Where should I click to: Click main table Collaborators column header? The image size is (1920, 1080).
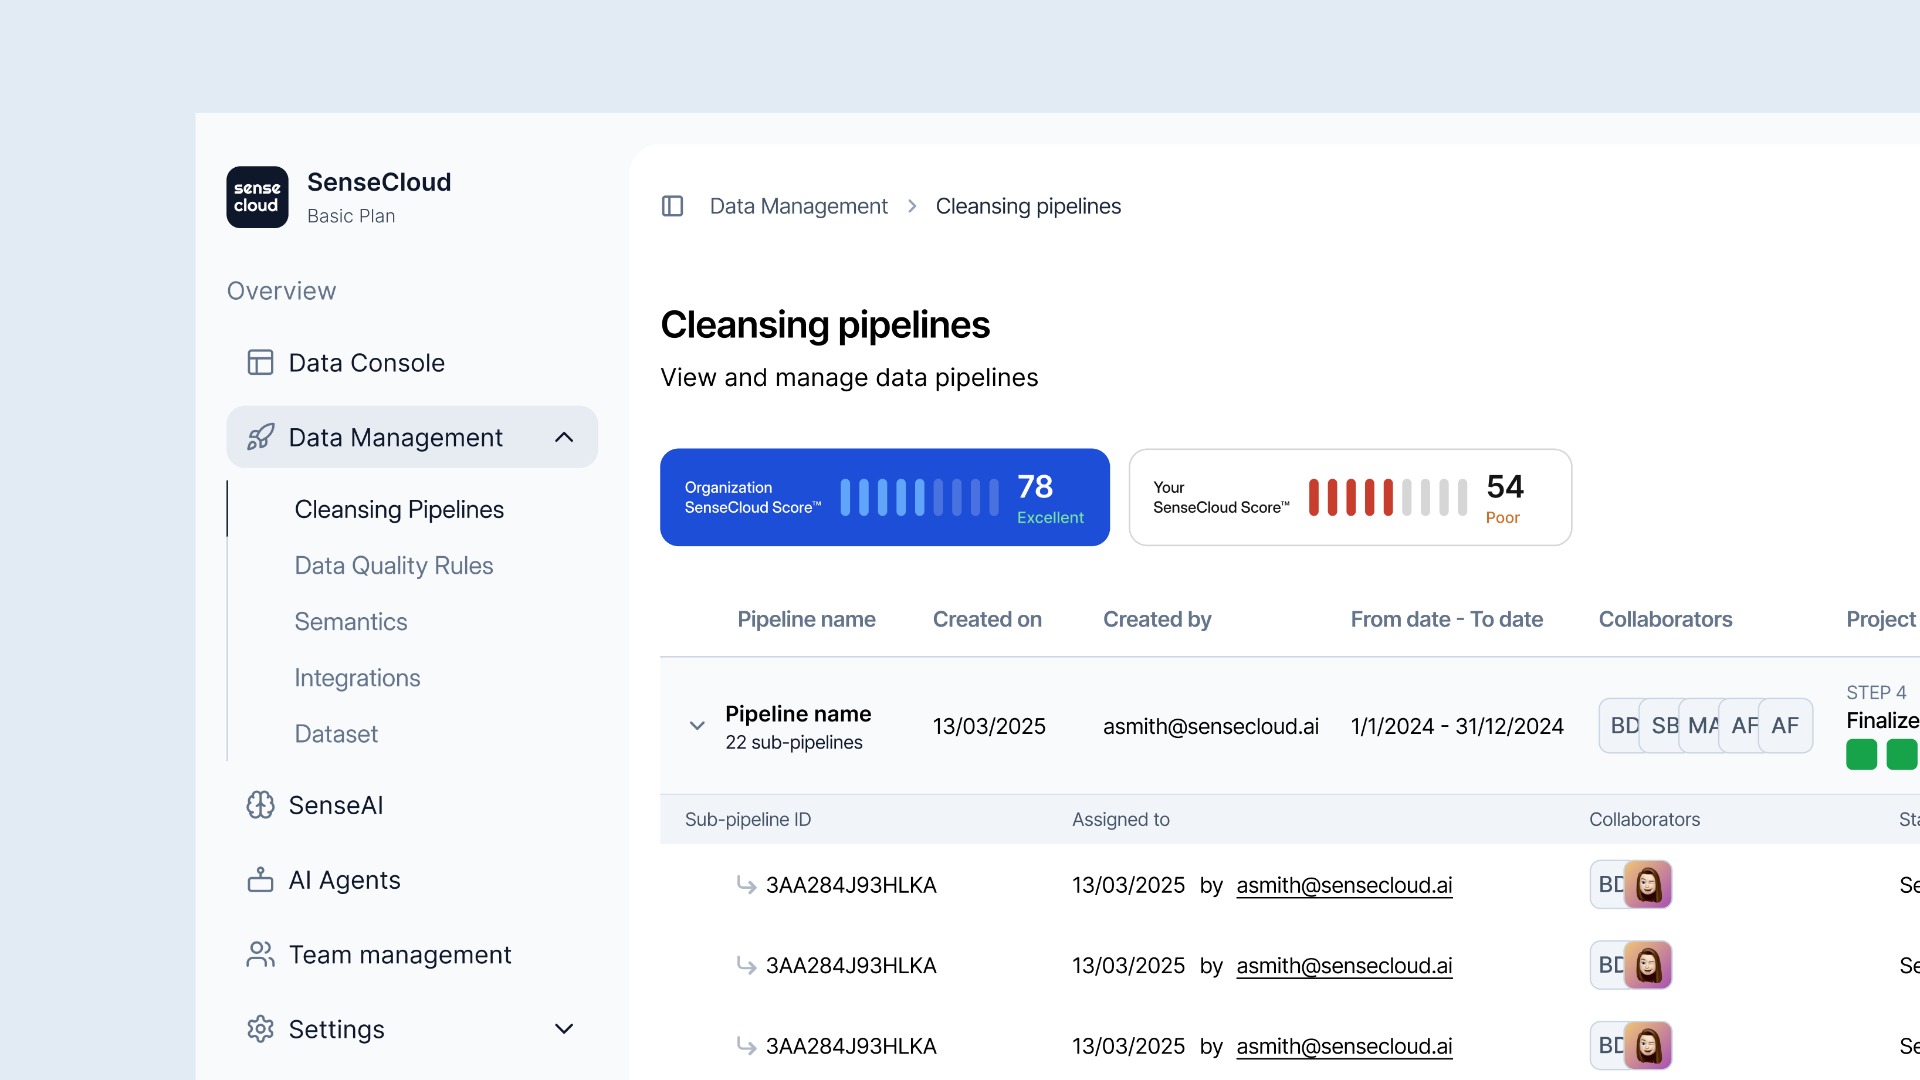pos(1665,619)
